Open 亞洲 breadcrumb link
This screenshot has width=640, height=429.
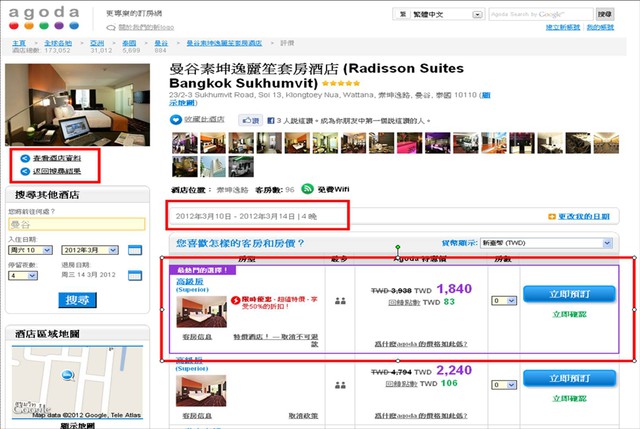[x=97, y=43]
